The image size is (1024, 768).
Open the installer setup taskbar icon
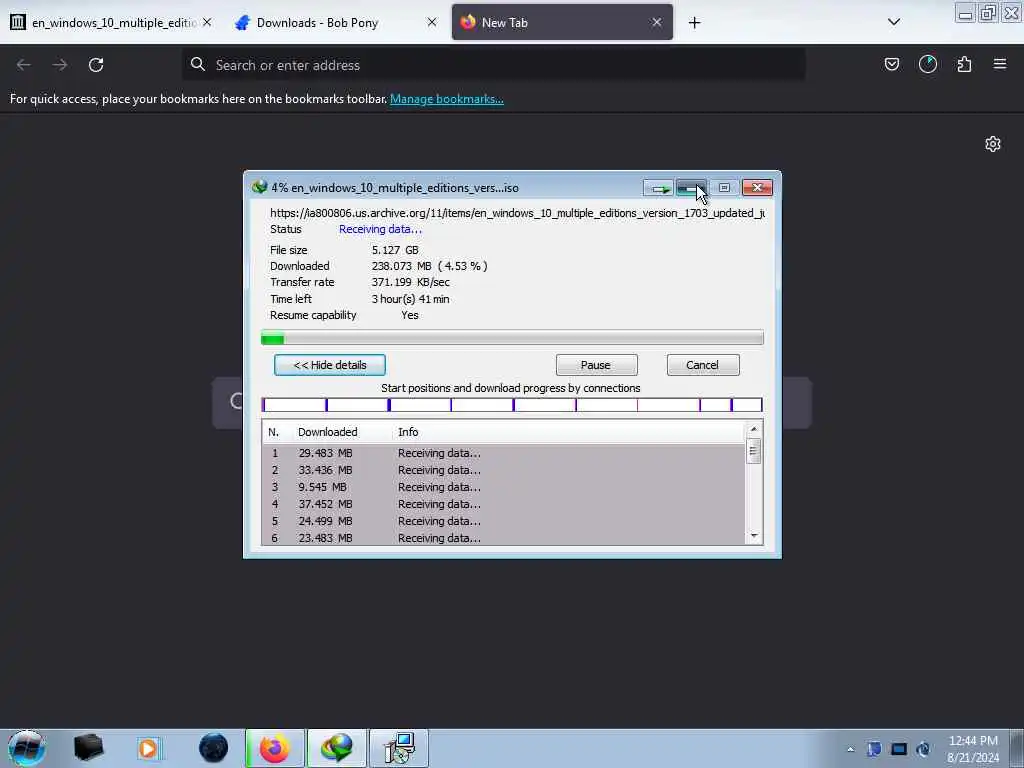pyautogui.click(x=399, y=748)
